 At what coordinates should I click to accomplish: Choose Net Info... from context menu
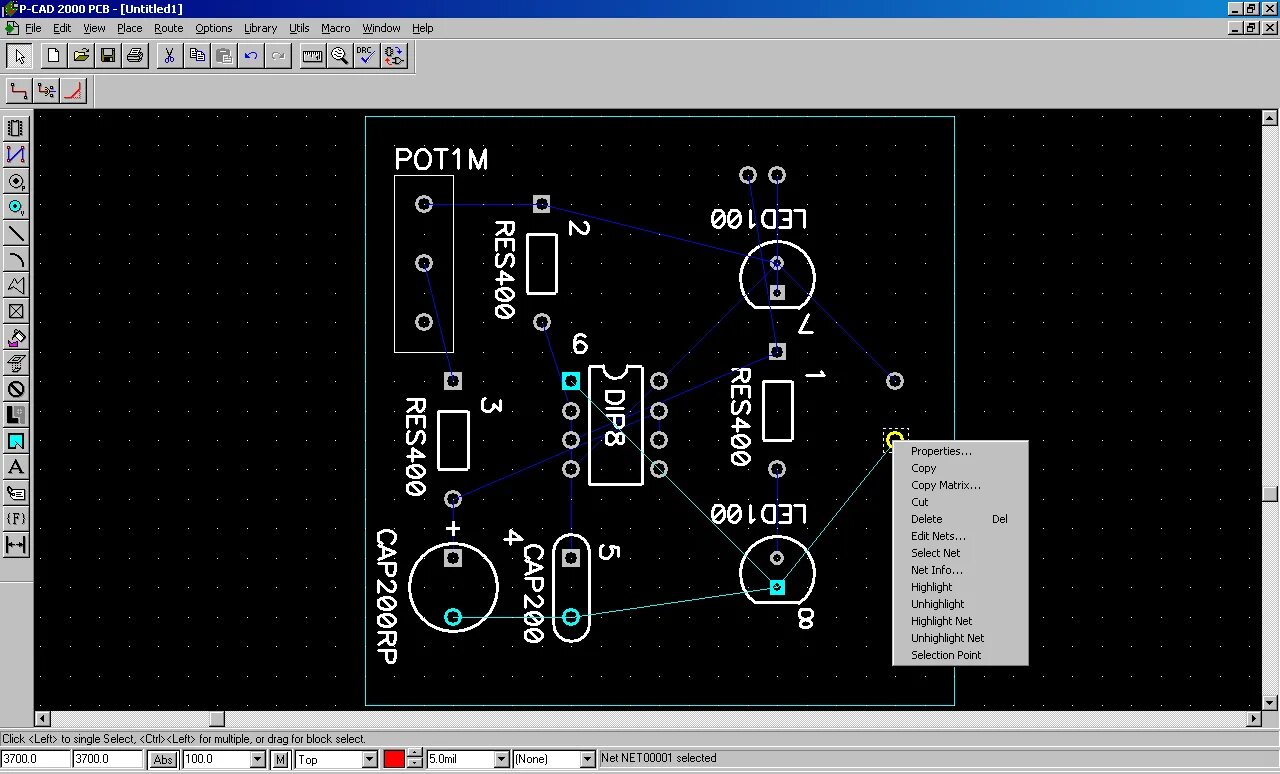point(960,570)
